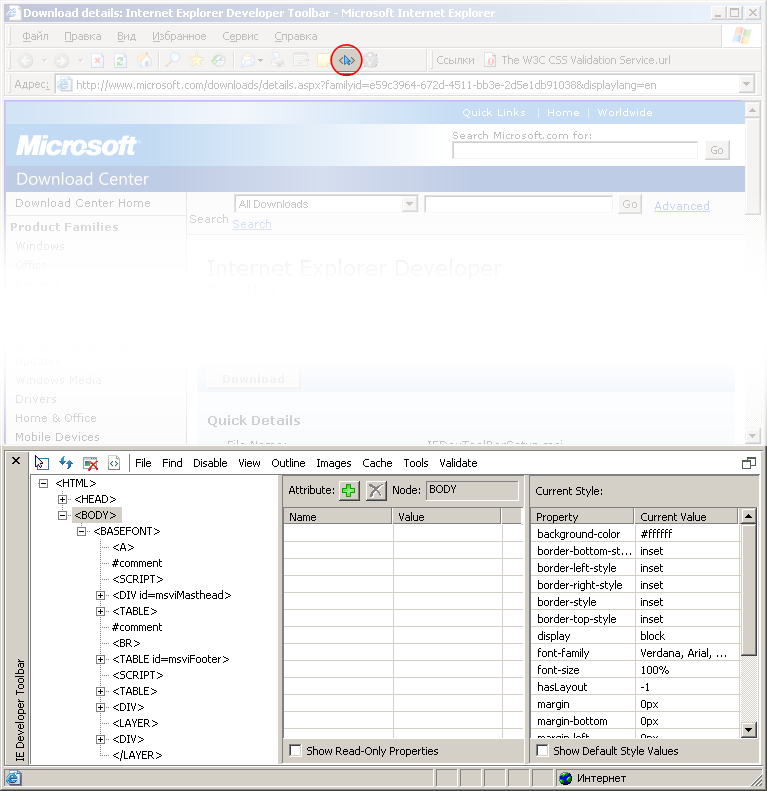This screenshot has width=767, height=791.
Task: Open the developer toolbar Tools menu
Action: click(416, 463)
